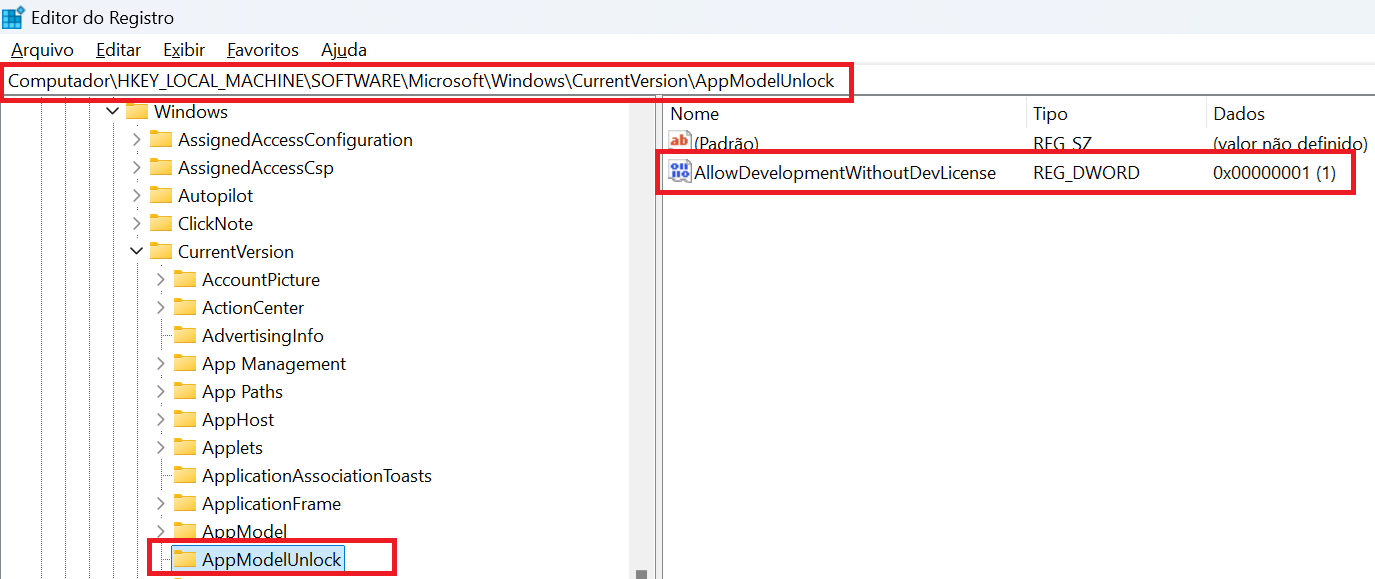The image size is (1375, 579).
Task: Expand the Autopilot key
Action: tap(137, 196)
